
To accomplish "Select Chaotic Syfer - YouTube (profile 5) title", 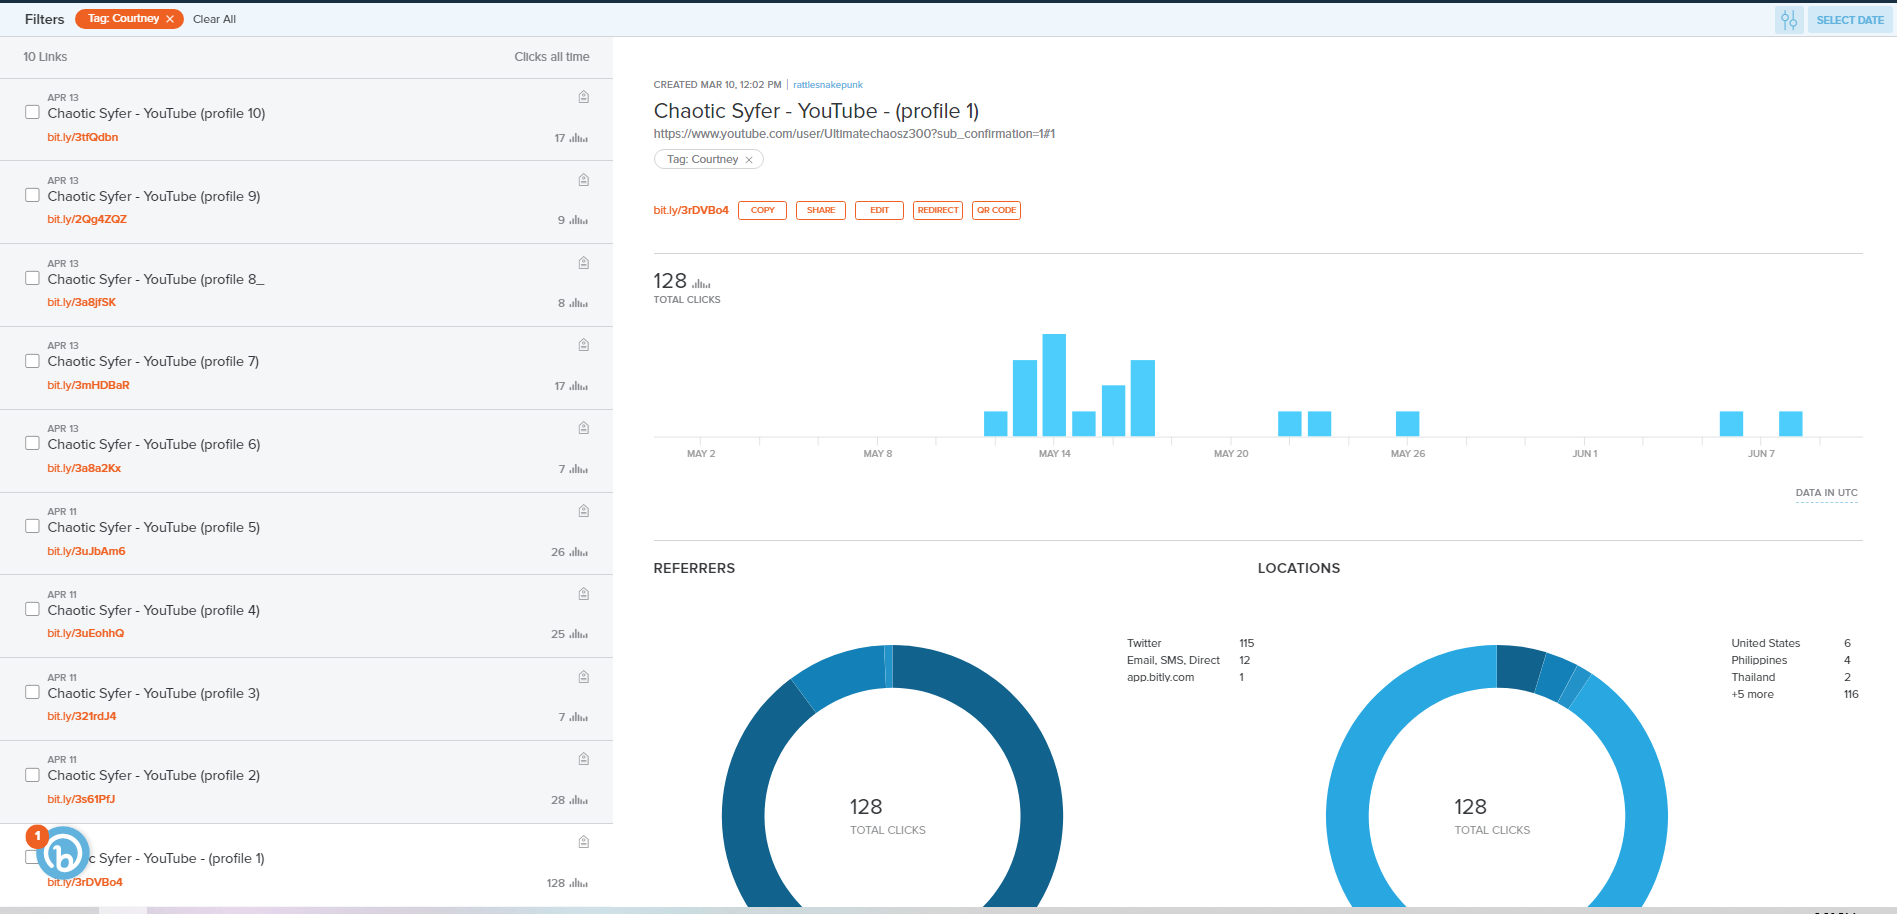I will click(154, 527).
